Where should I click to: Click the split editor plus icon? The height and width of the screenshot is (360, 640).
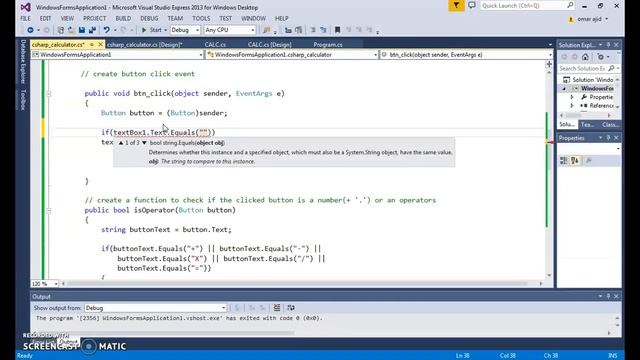coord(549,64)
